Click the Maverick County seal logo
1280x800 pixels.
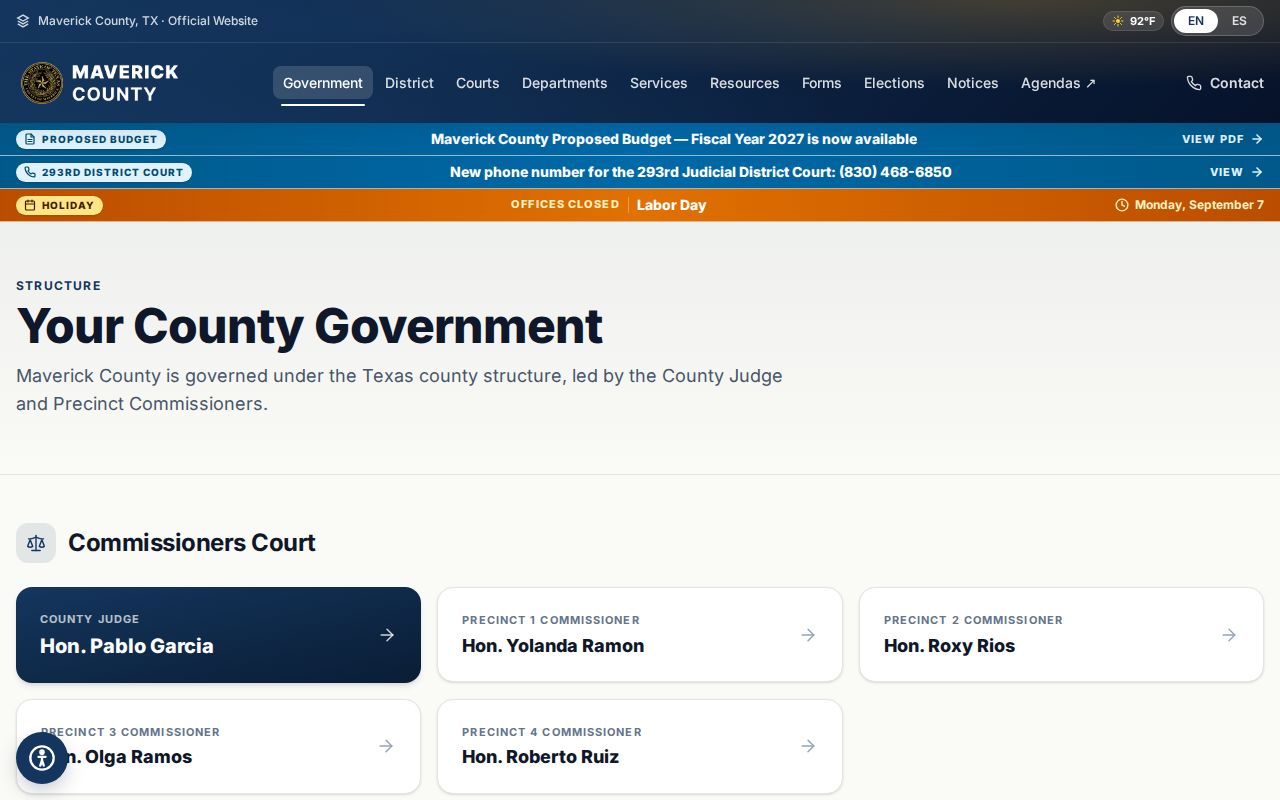coord(42,83)
